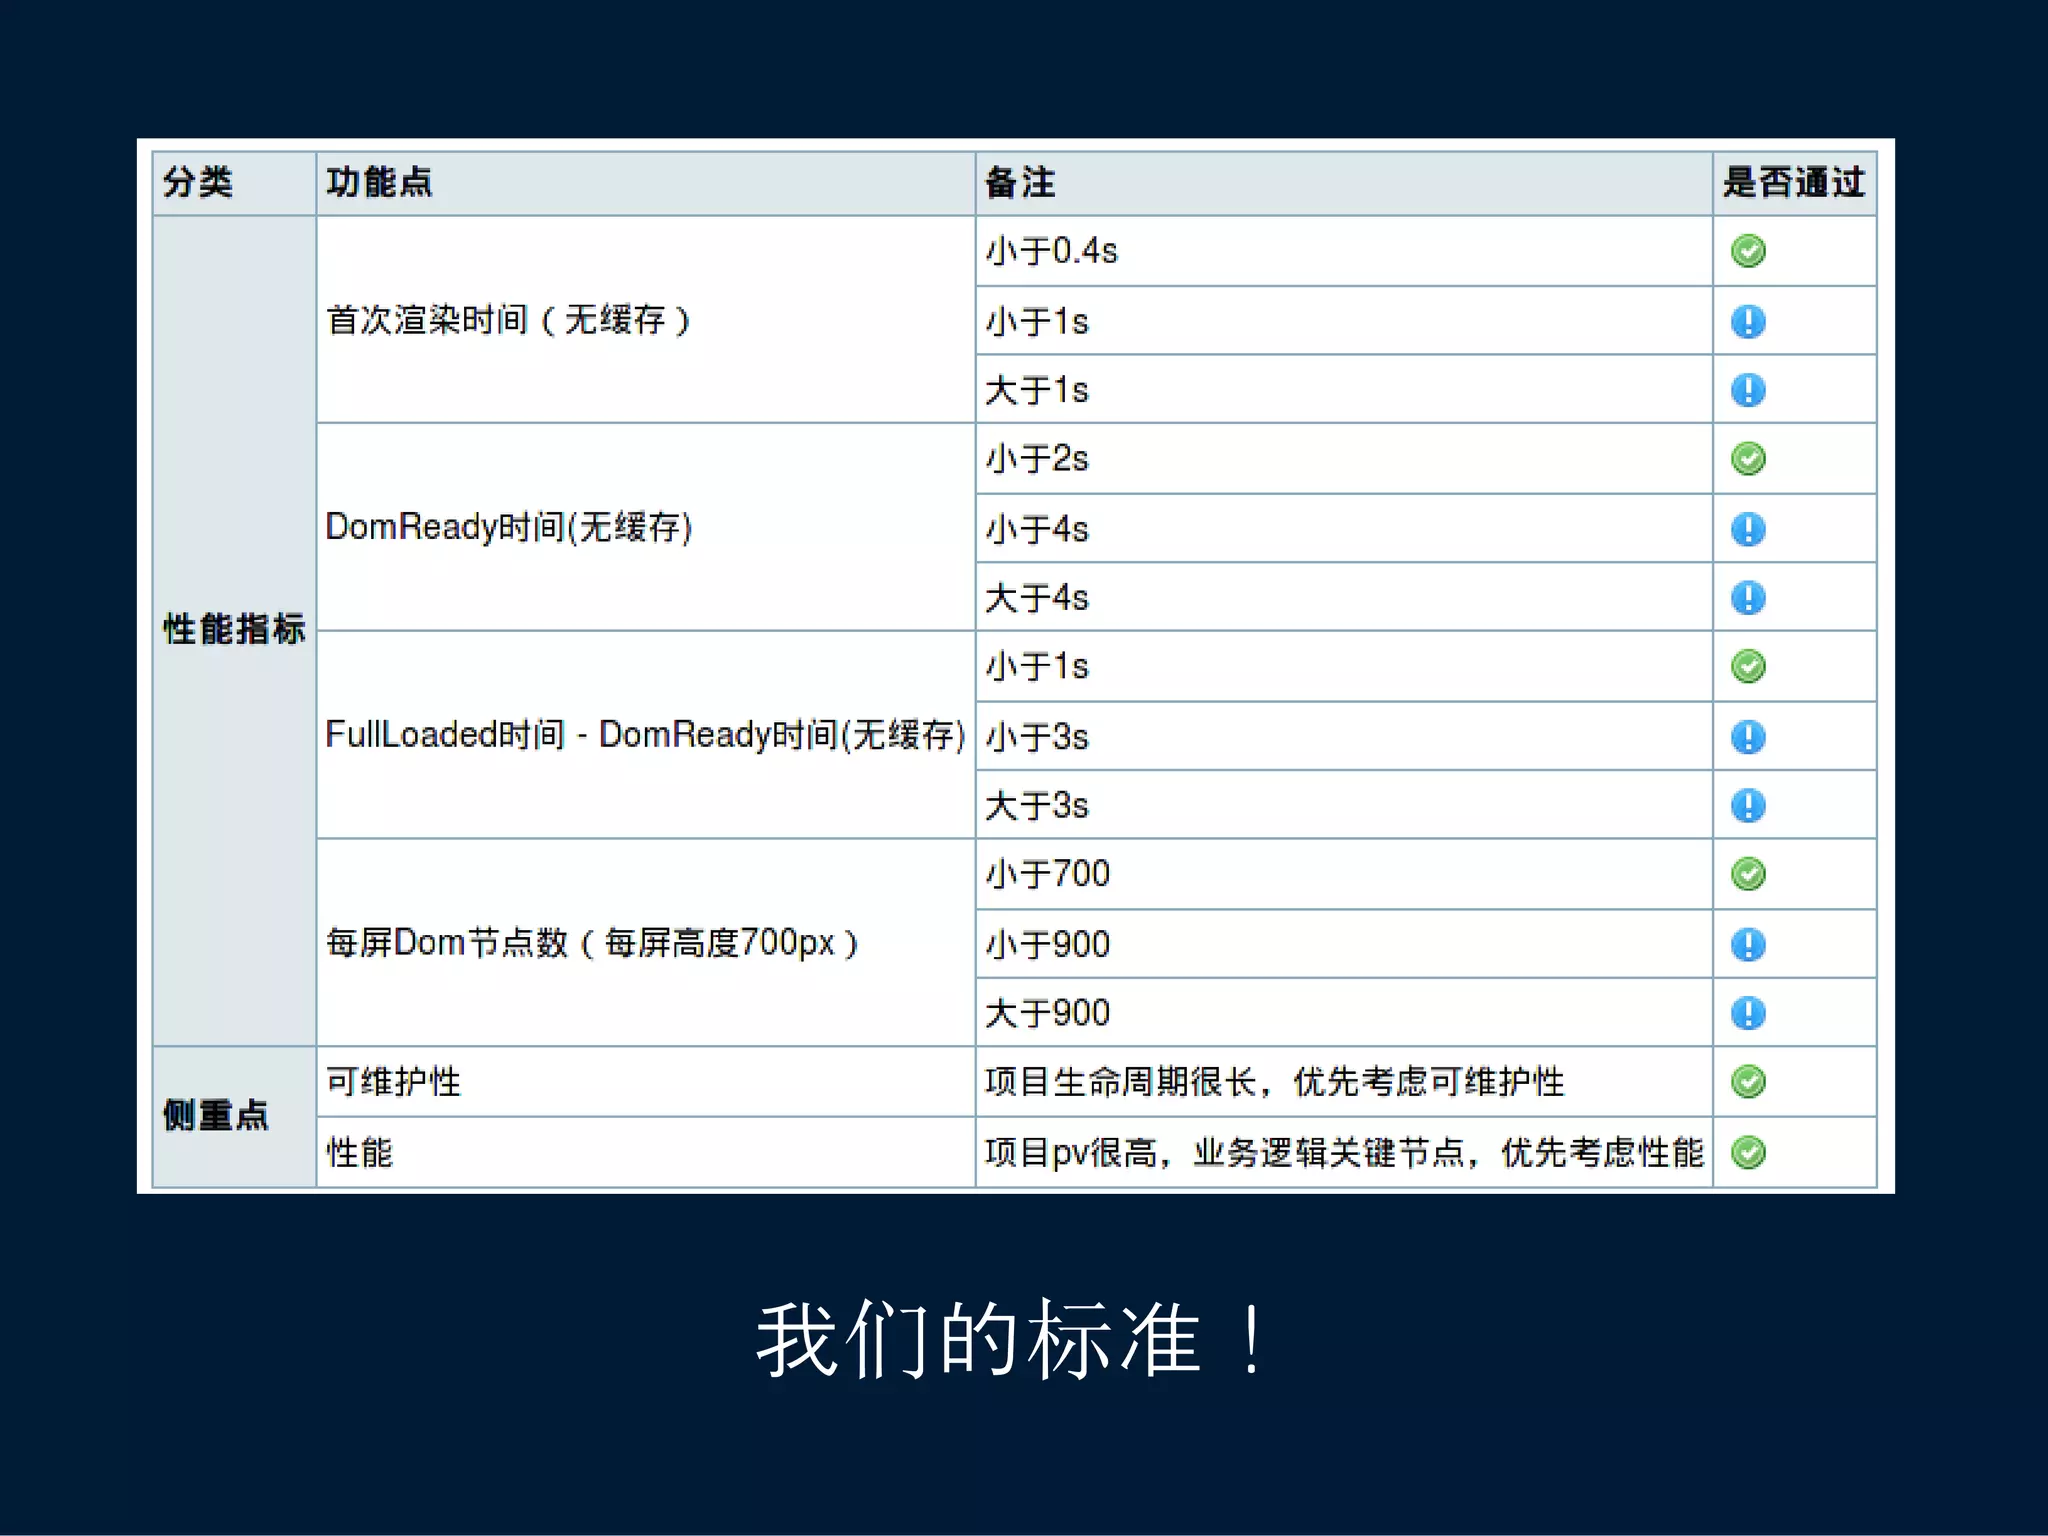
Task: Click the 分类 column header
Action: pos(234,183)
